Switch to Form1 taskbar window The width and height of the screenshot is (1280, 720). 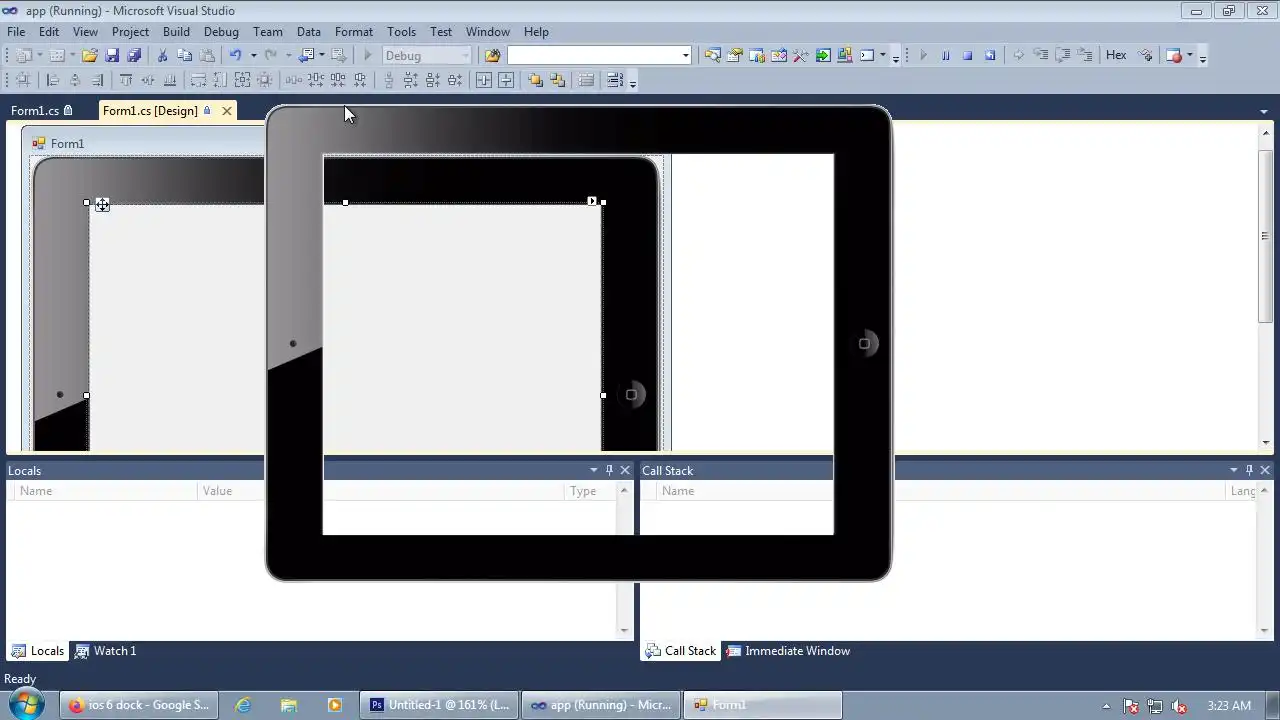coord(763,705)
